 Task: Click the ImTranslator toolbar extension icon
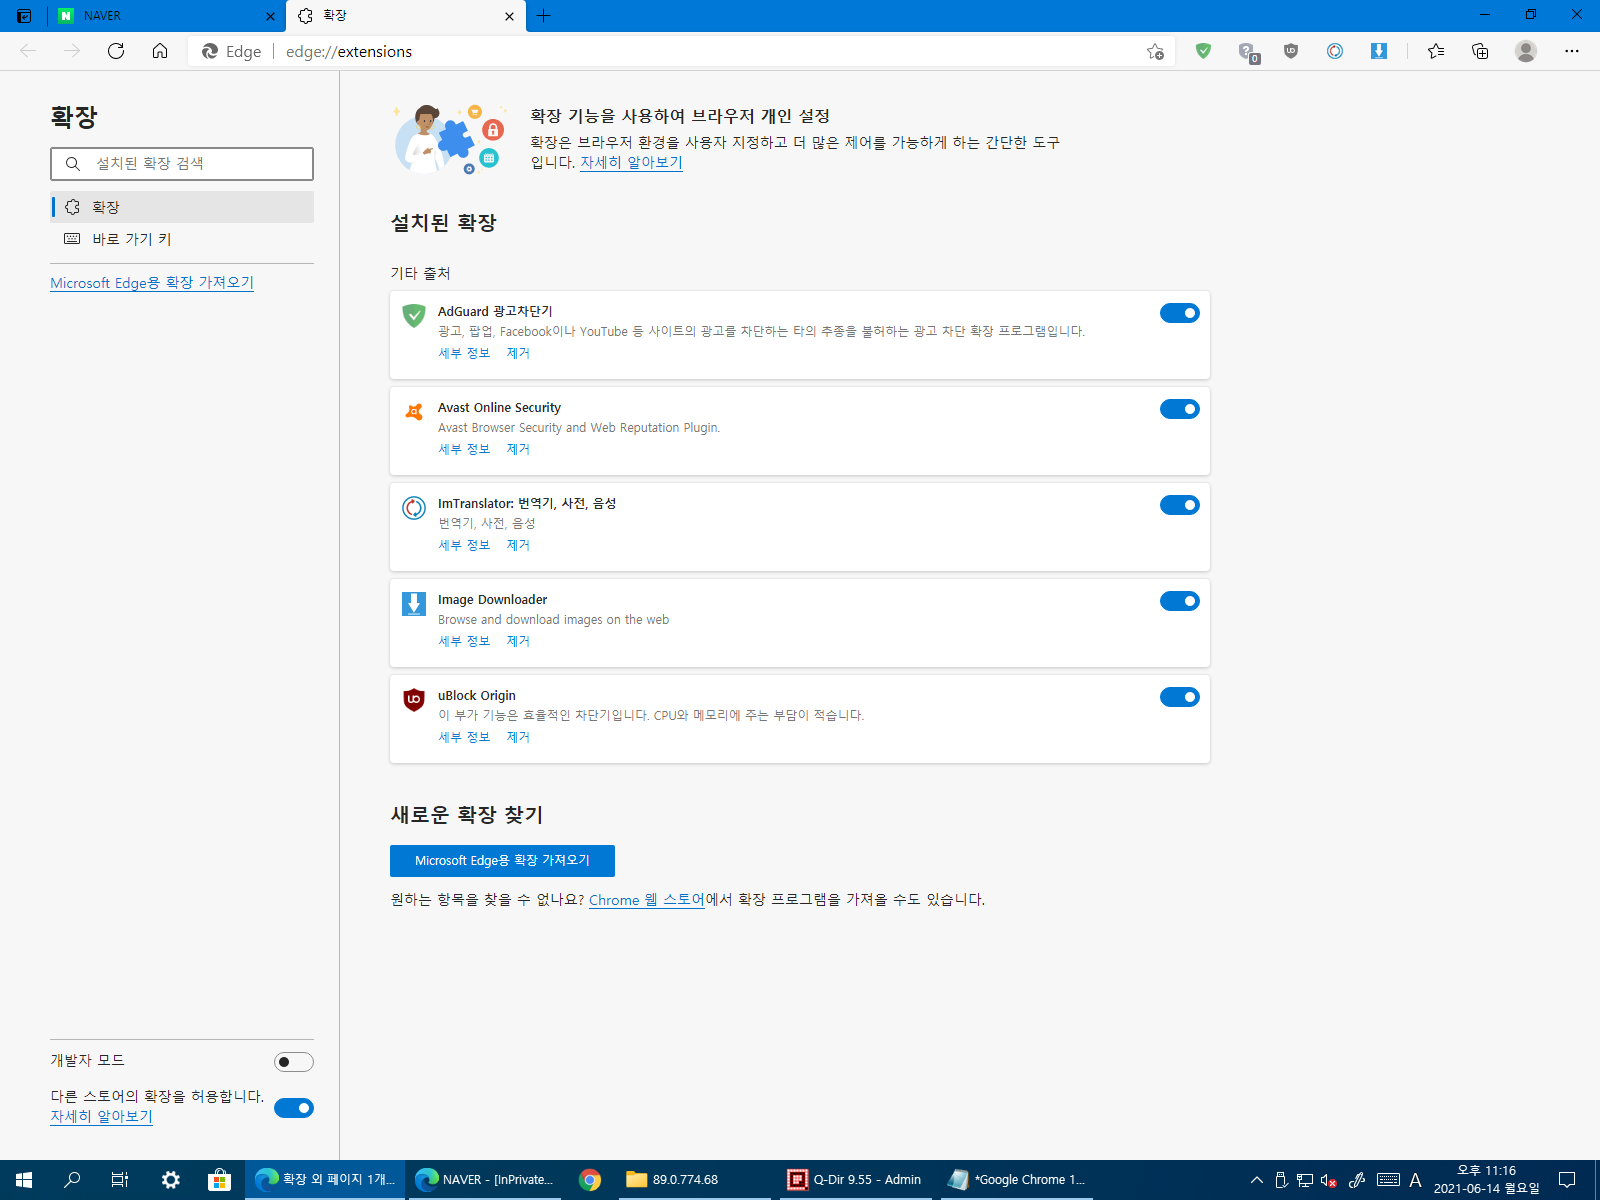[x=1335, y=51]
